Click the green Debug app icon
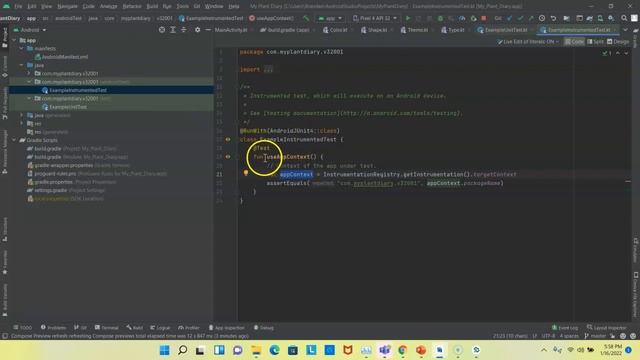Screen dimensions: 640x360 tap(440, 18)
